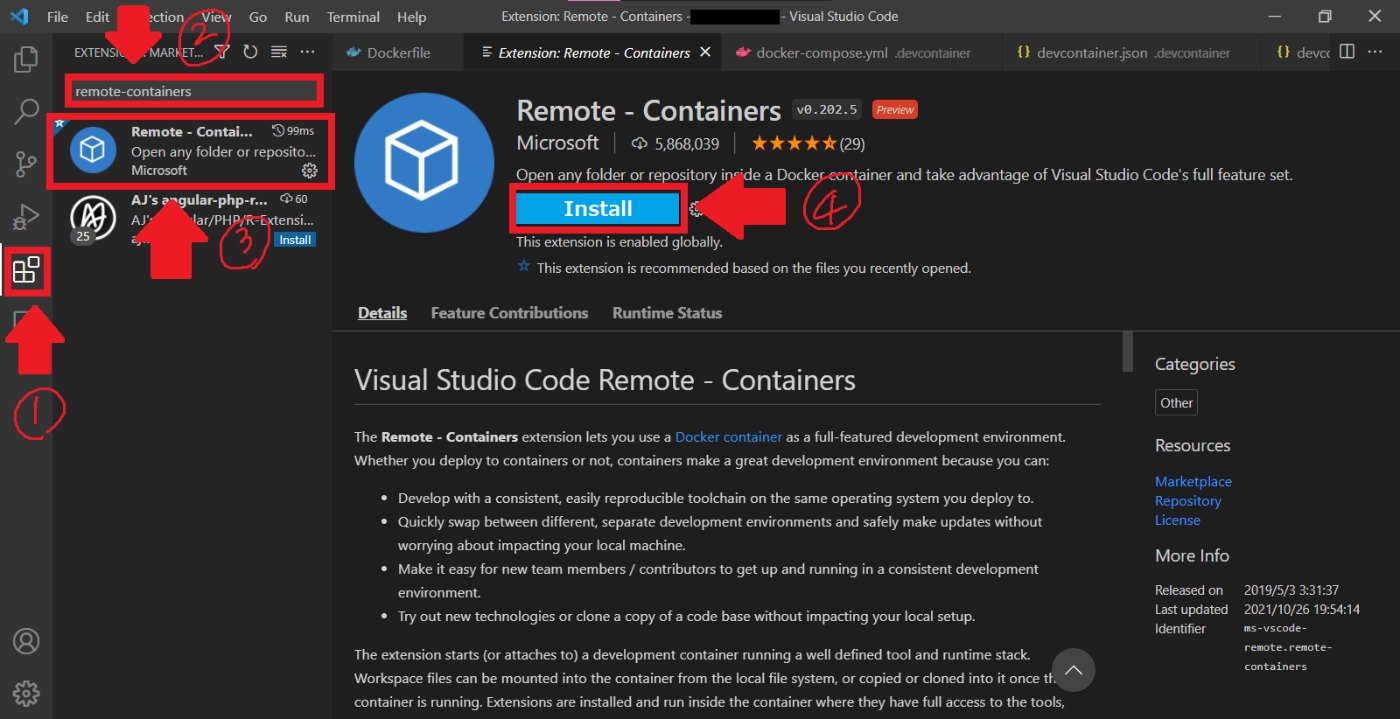The width and height of the screenshot is (1400, 719).
Task: Select the Runtime Status tab
Action: [x=667, y=313]
